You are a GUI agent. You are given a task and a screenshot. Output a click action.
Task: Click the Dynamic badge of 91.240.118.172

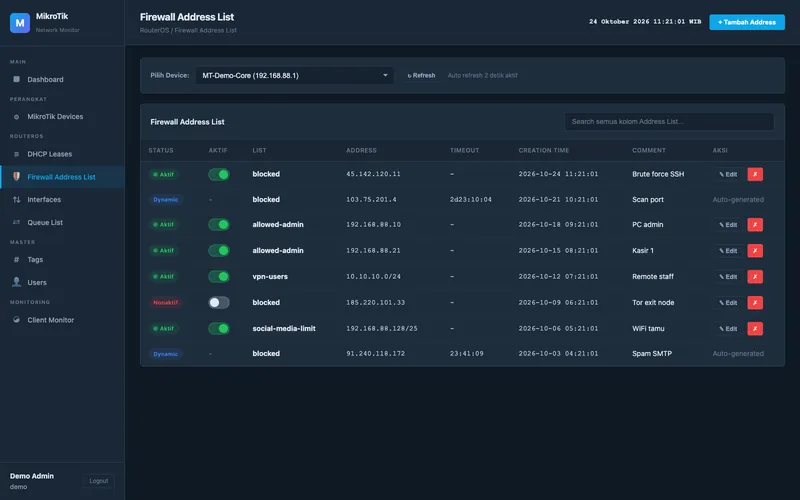pyautogui.click(x=165, y=354)
